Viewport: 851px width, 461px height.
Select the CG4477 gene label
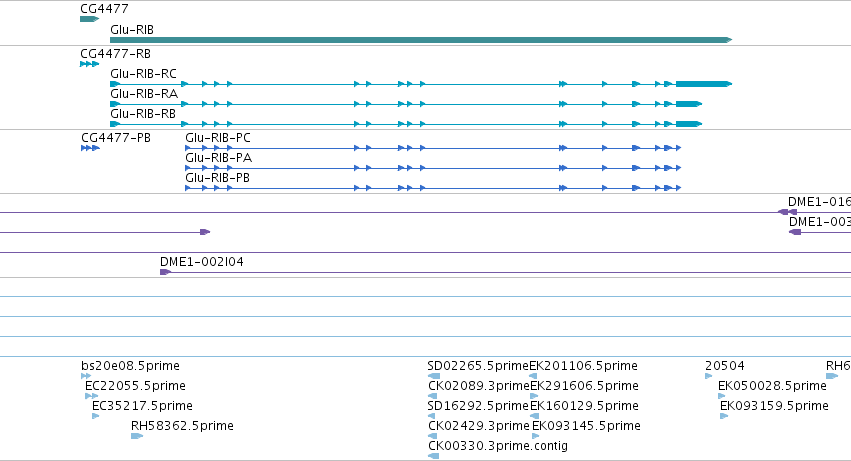pos(104,9)
